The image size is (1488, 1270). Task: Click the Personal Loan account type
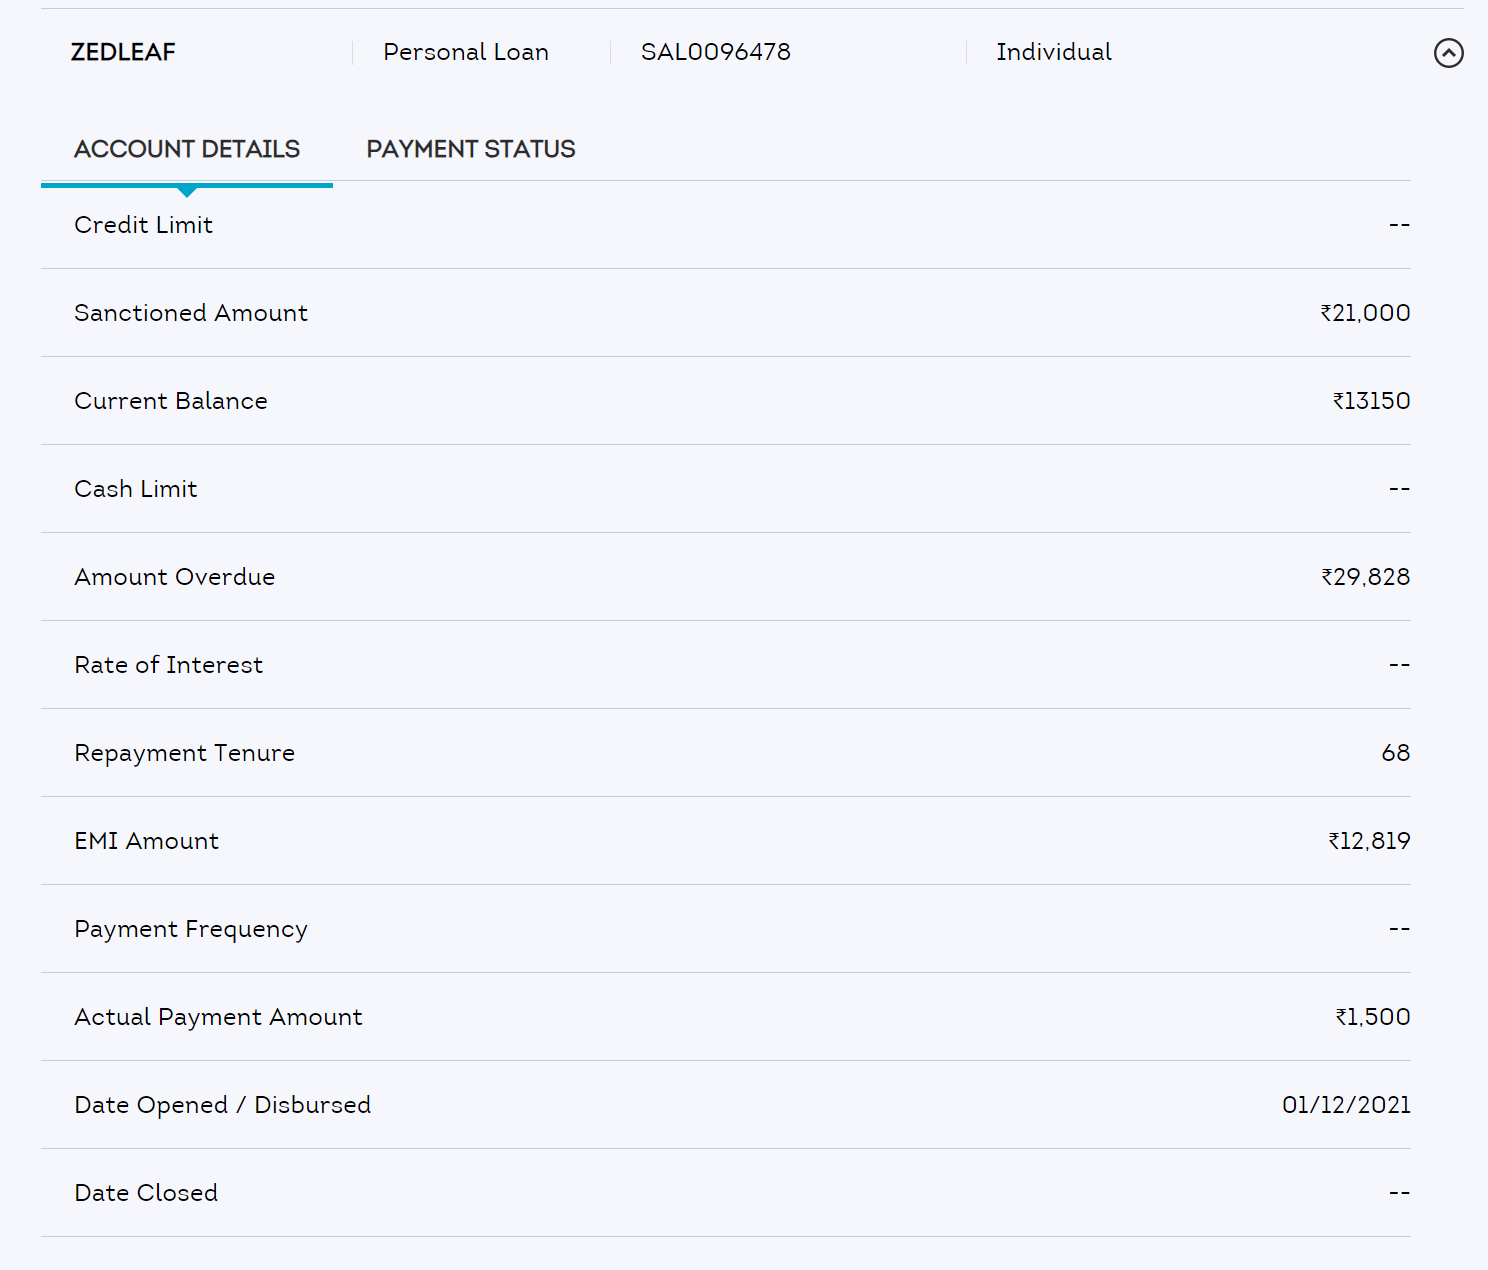(465, 52)
